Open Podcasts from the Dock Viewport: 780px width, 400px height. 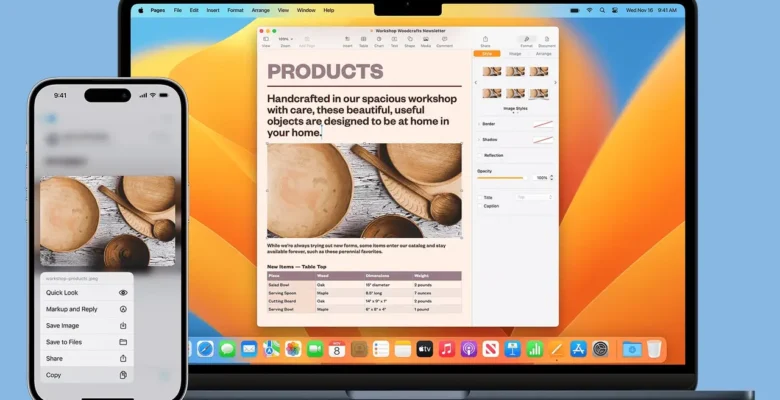pos(469,349)
